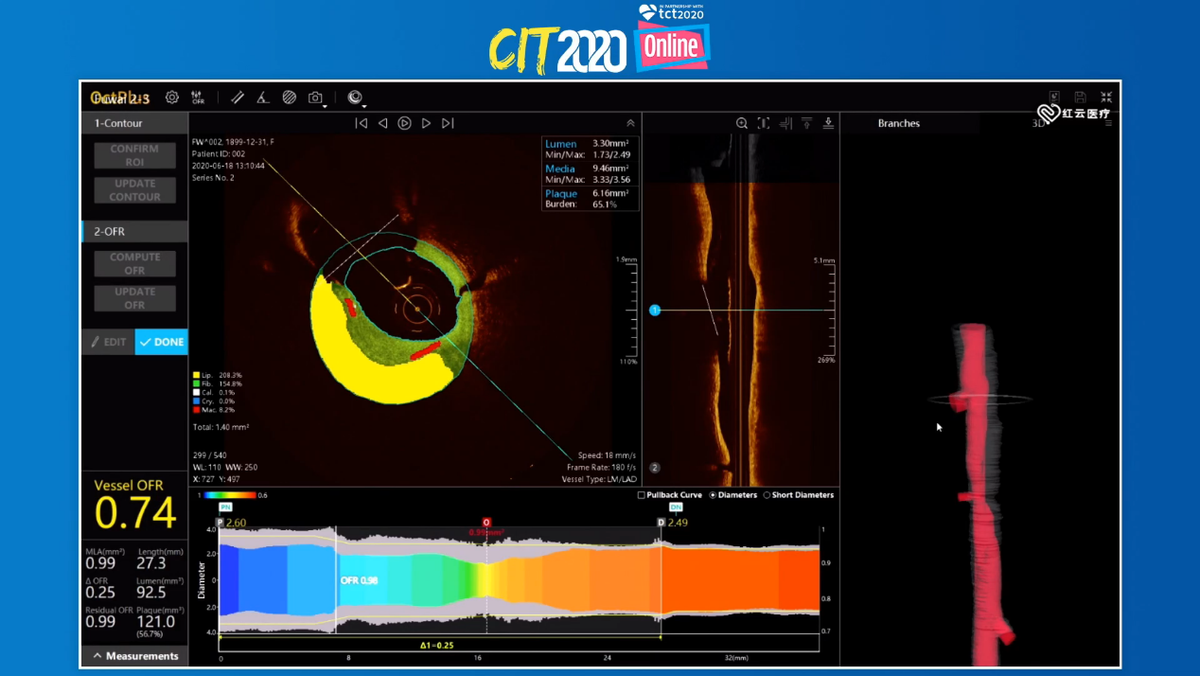Click the upload arrow icon in longitudinal toolbar
The image size is (1200, 676).
point(807,123)
